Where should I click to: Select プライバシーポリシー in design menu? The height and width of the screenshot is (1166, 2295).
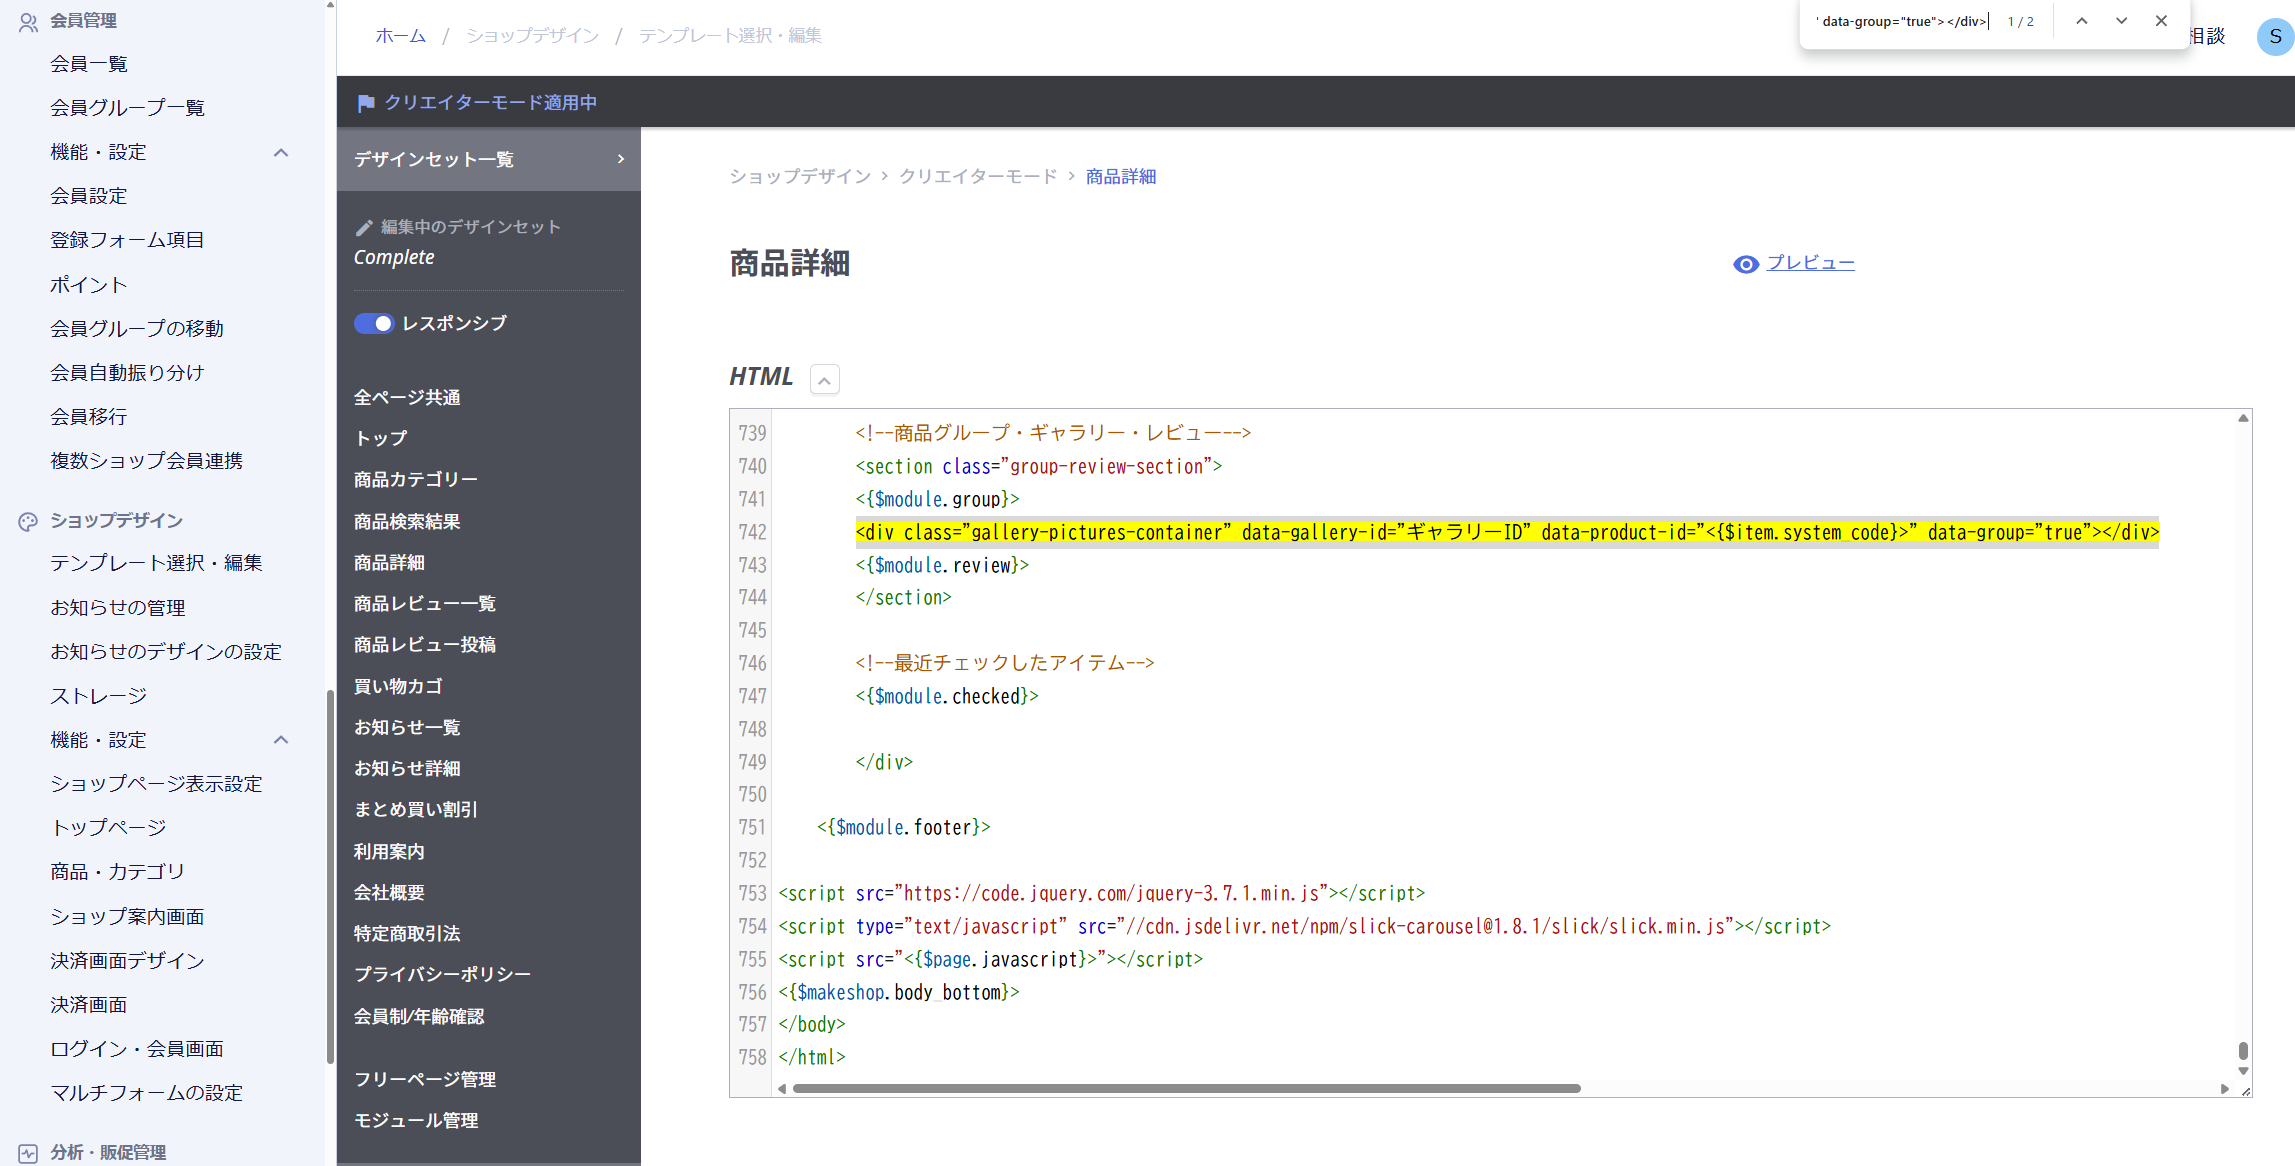pyautogui.click(x=442, y=975)
